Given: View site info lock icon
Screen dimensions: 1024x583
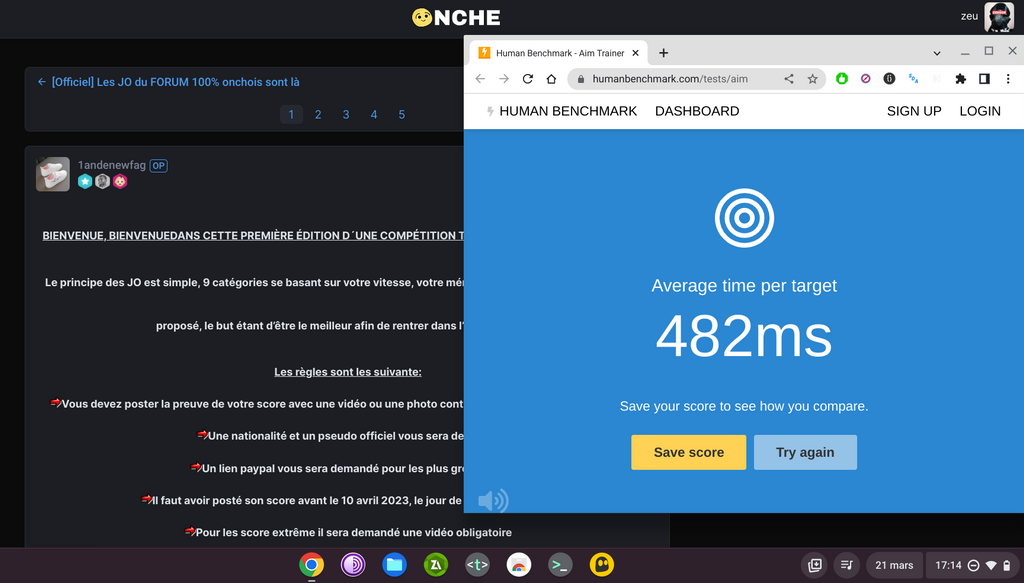Looking at the screenshot, I should (x=581, y=79).
